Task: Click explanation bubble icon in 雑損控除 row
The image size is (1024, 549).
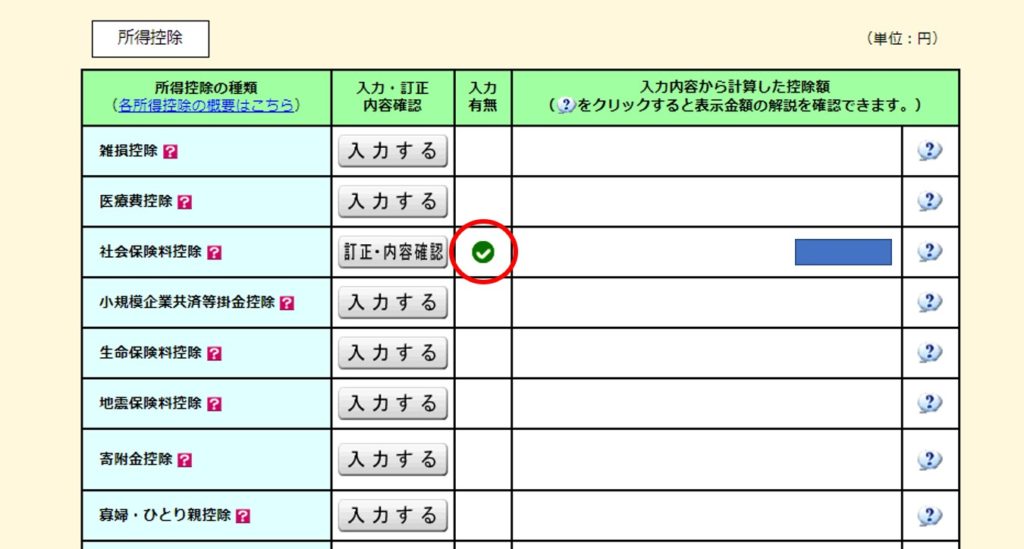Action: tap(930, 151)
